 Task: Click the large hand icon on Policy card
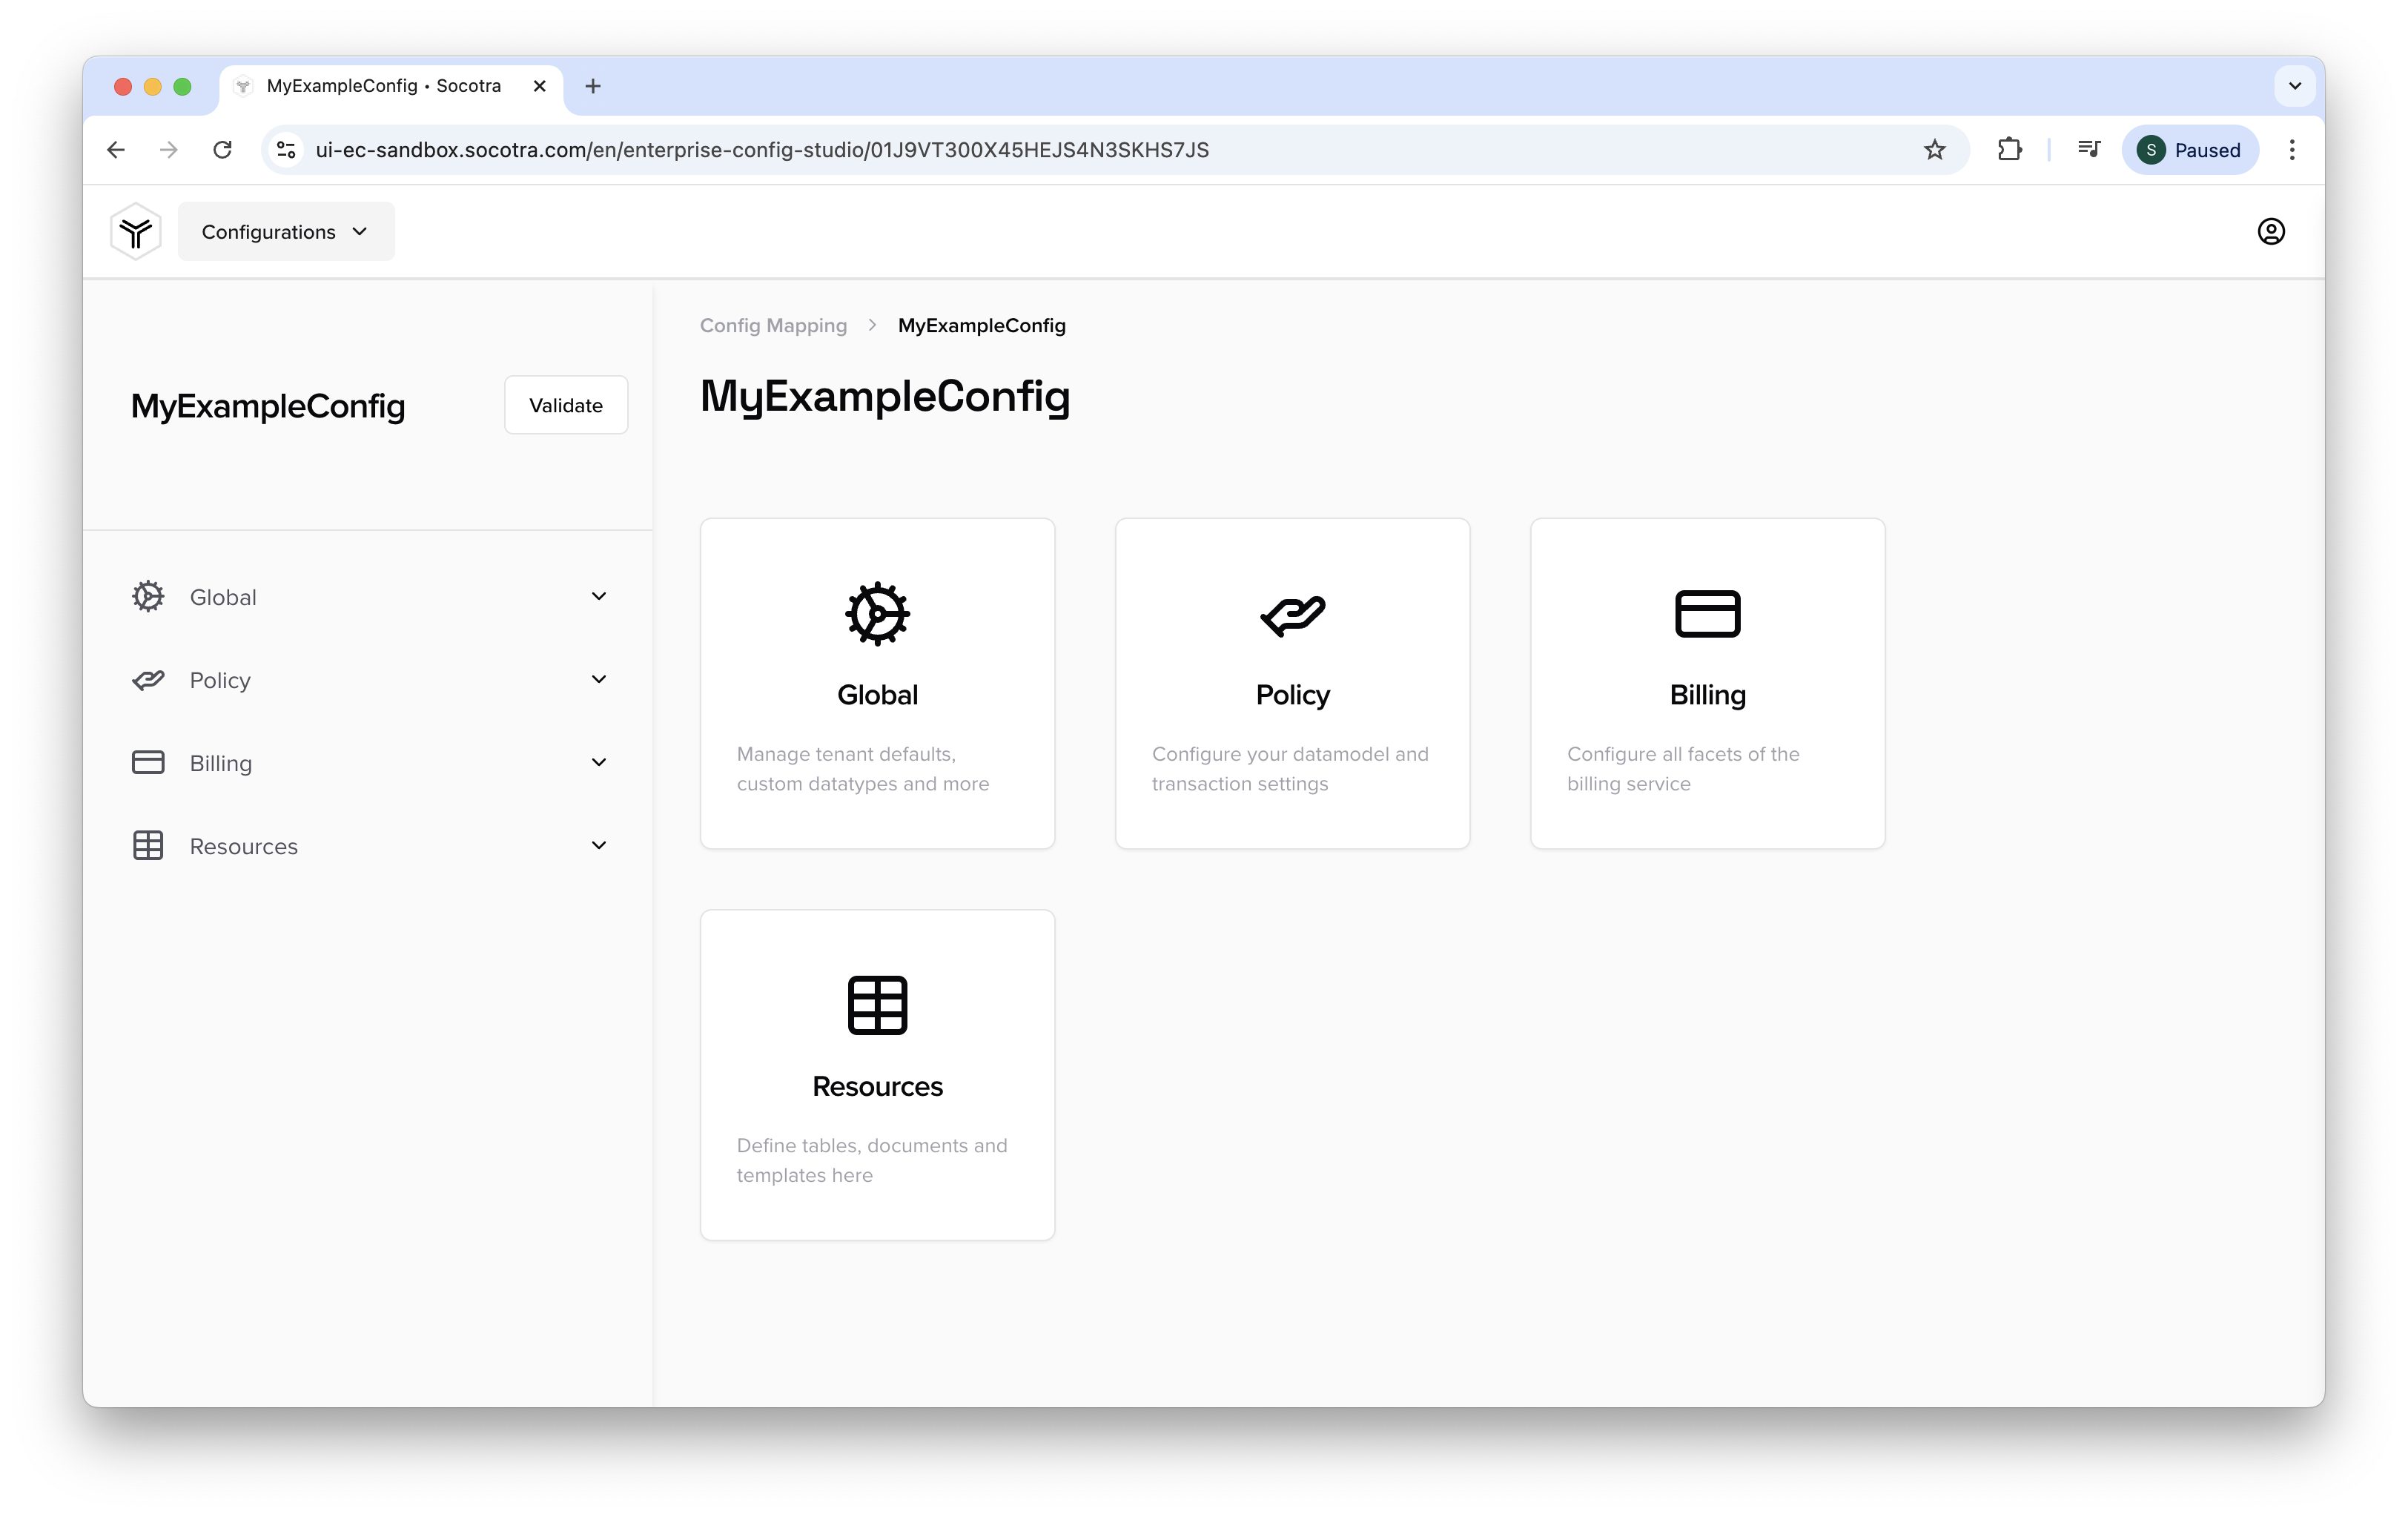1292,615
